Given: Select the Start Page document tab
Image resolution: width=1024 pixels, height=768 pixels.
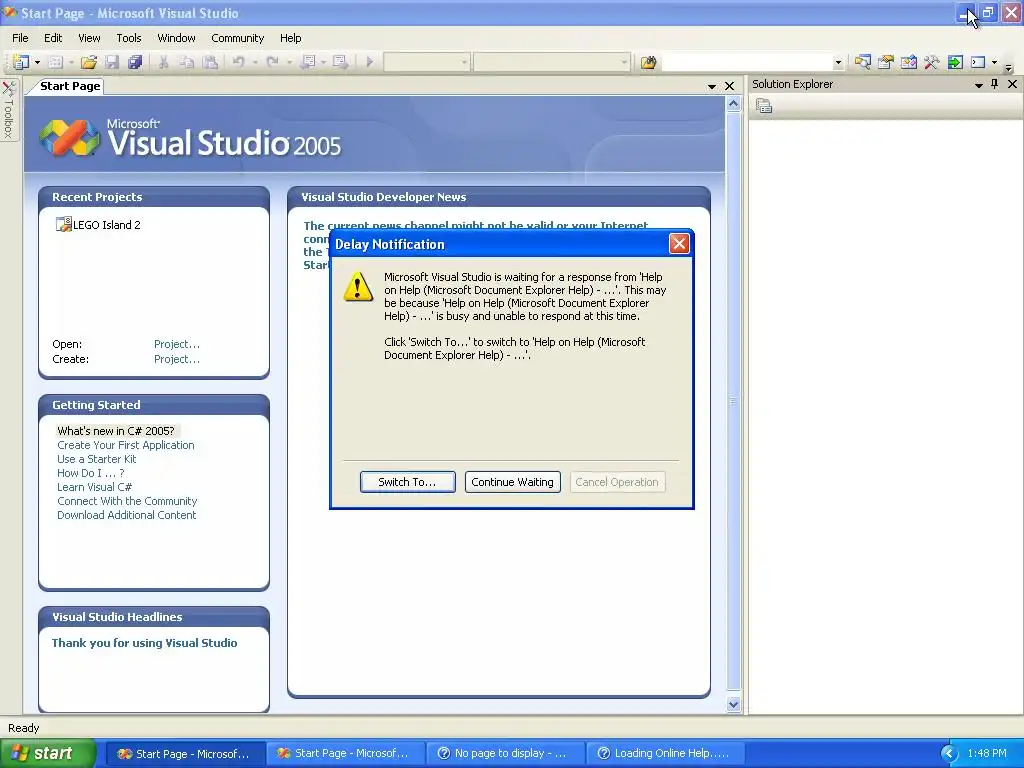Looking at the screenshot, I should [x=70, y=86].
